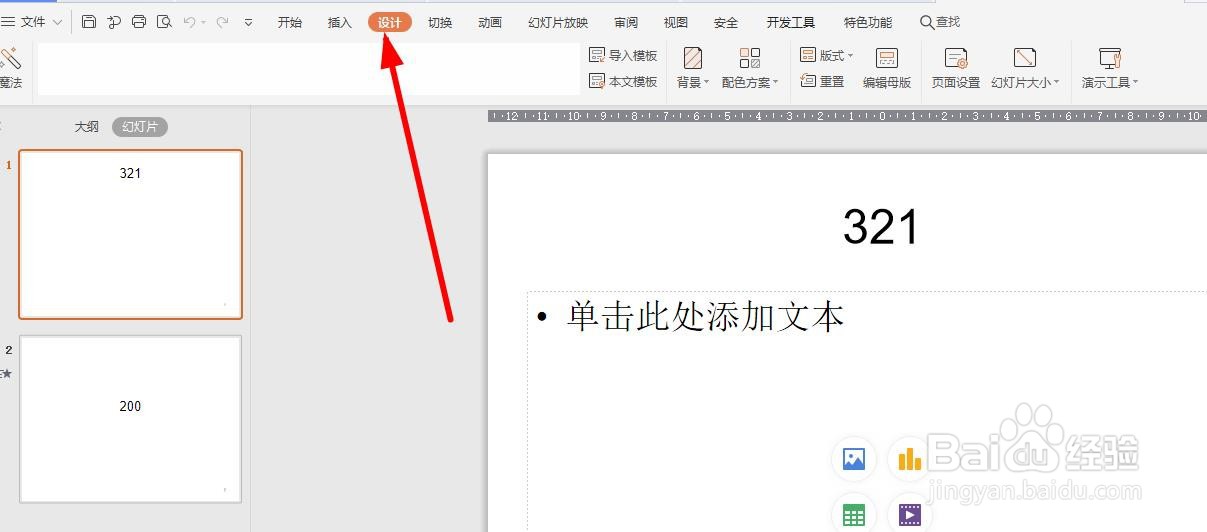The image size is (1207, 532).
Task: Open the 版式 layout dropdown
Action: pos(827,56)
